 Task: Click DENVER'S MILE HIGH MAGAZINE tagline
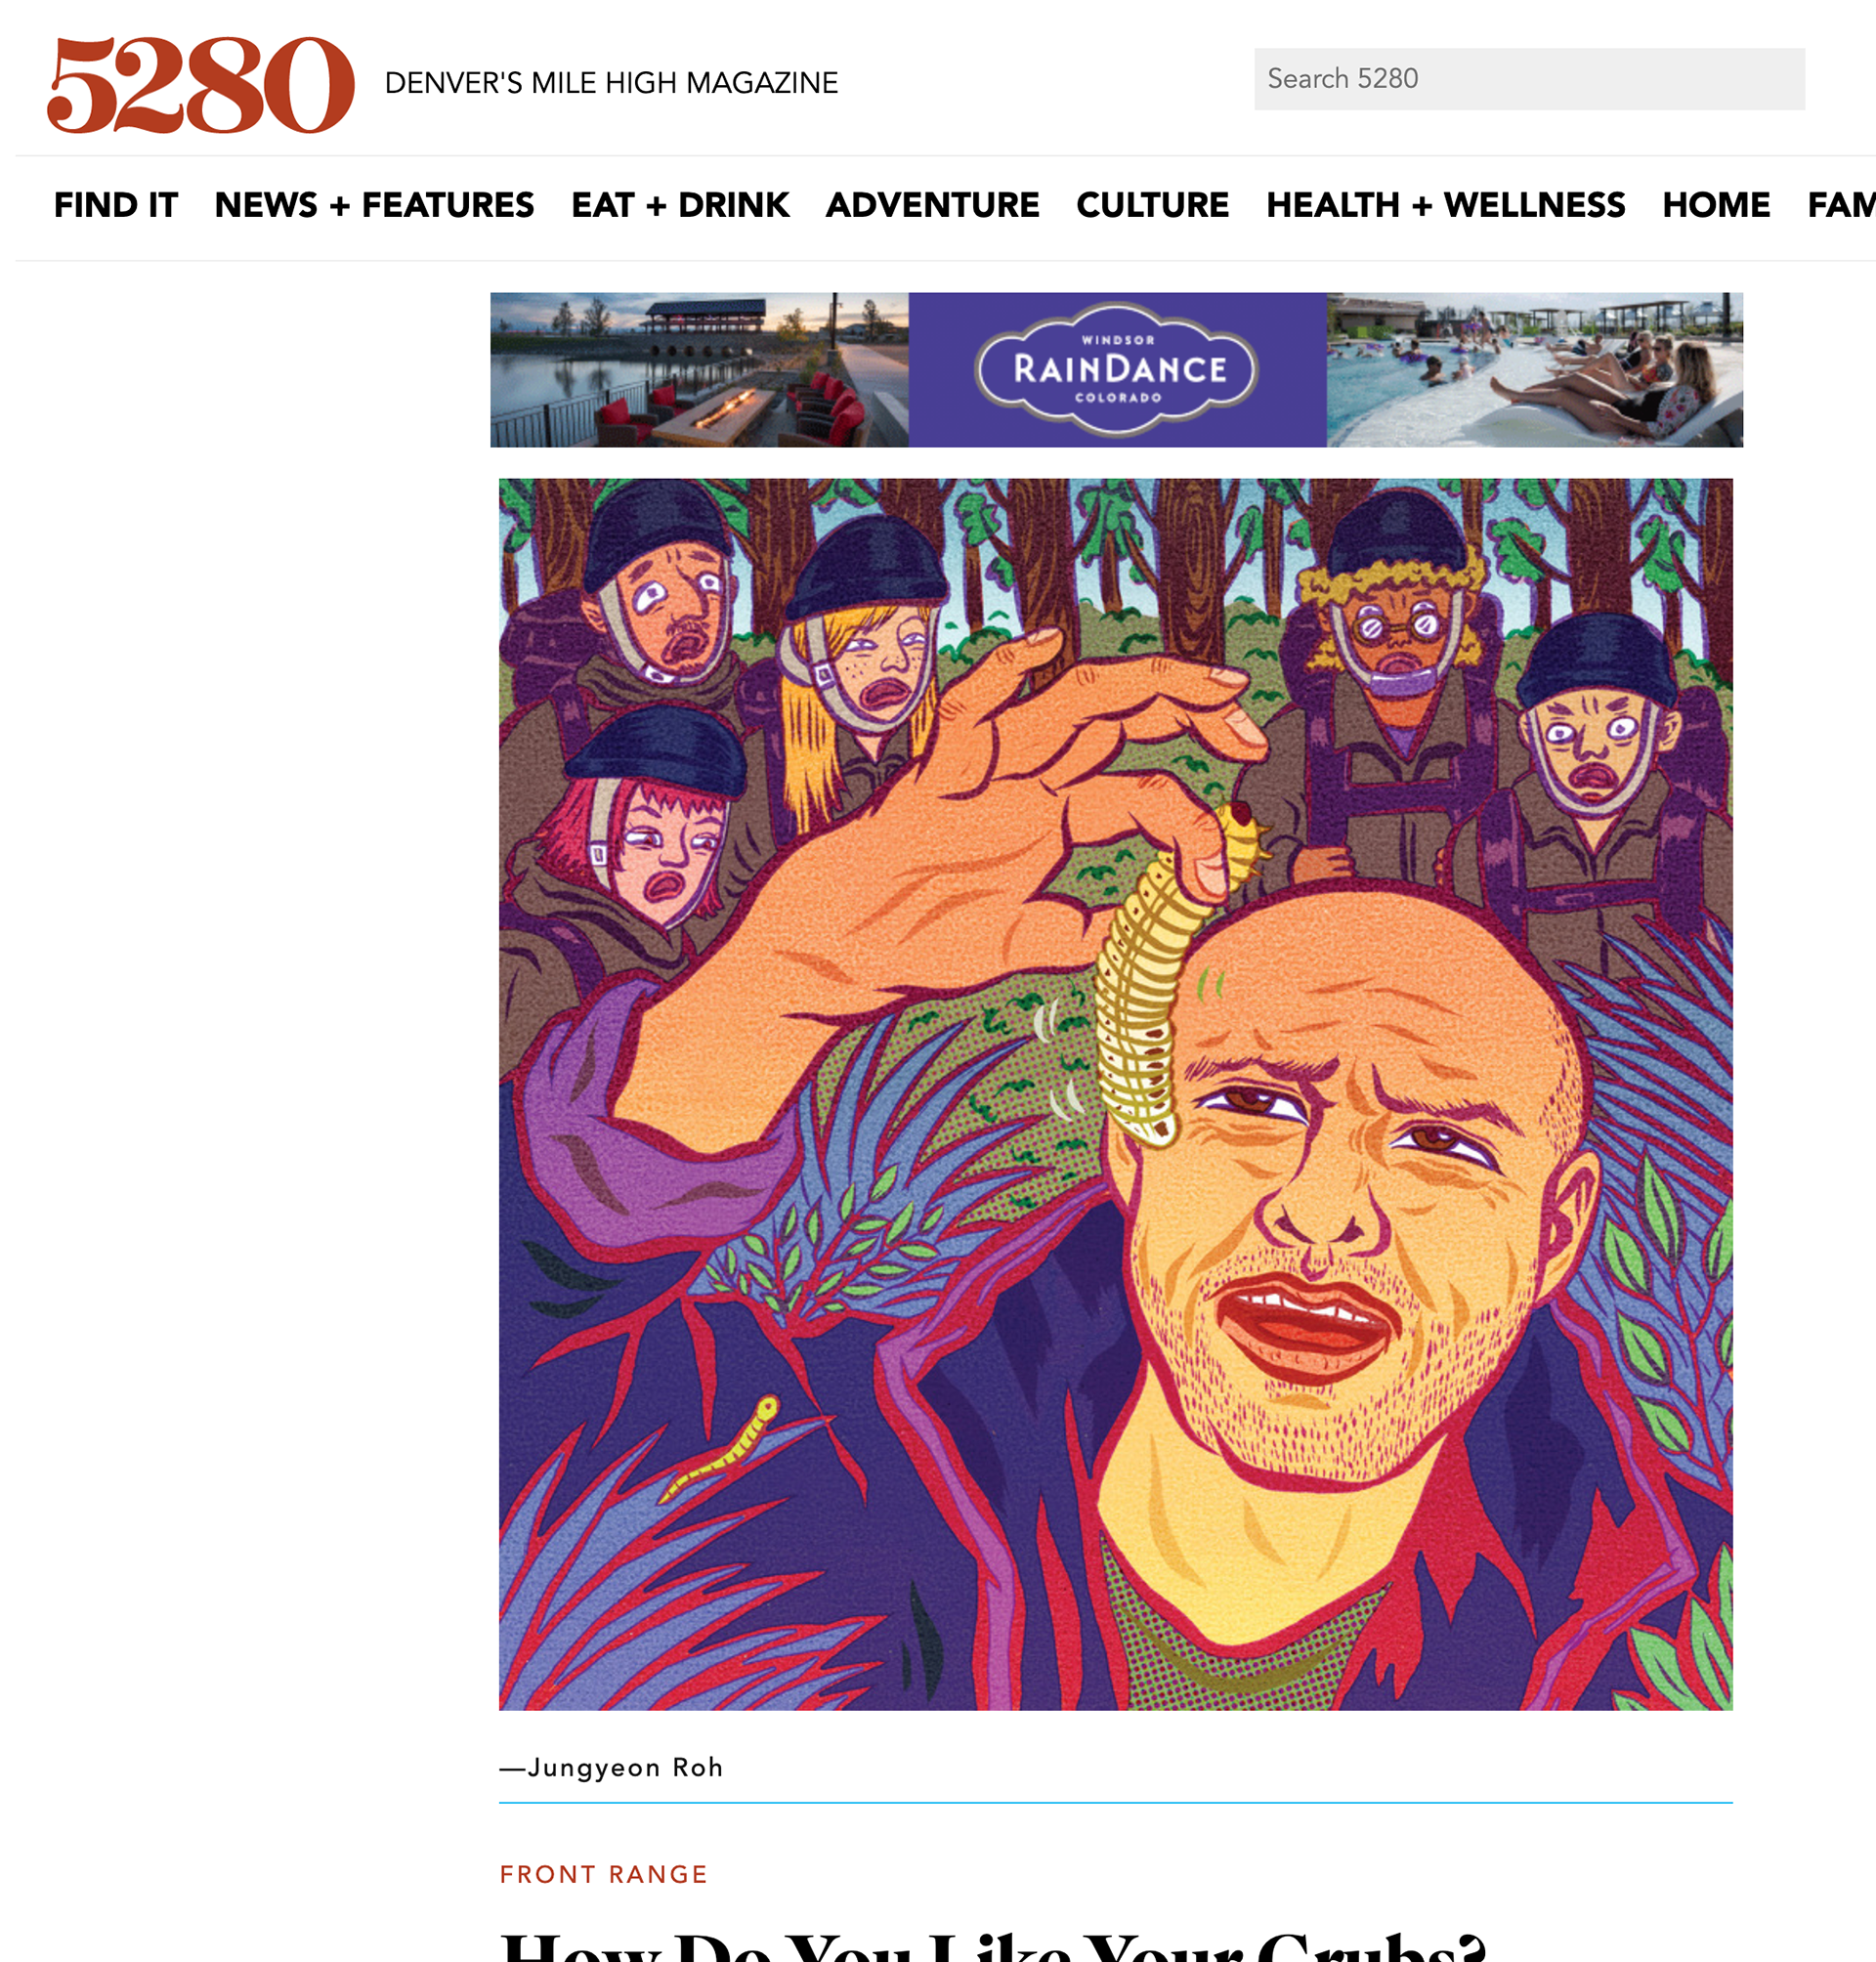[611, 83]
